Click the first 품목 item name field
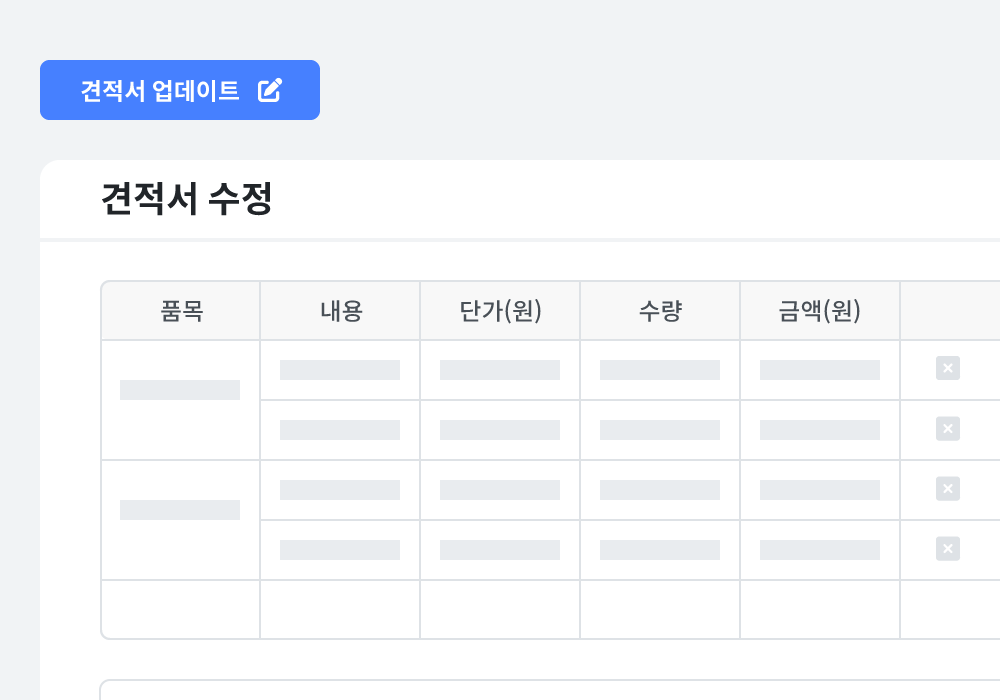 click(180, 390)
